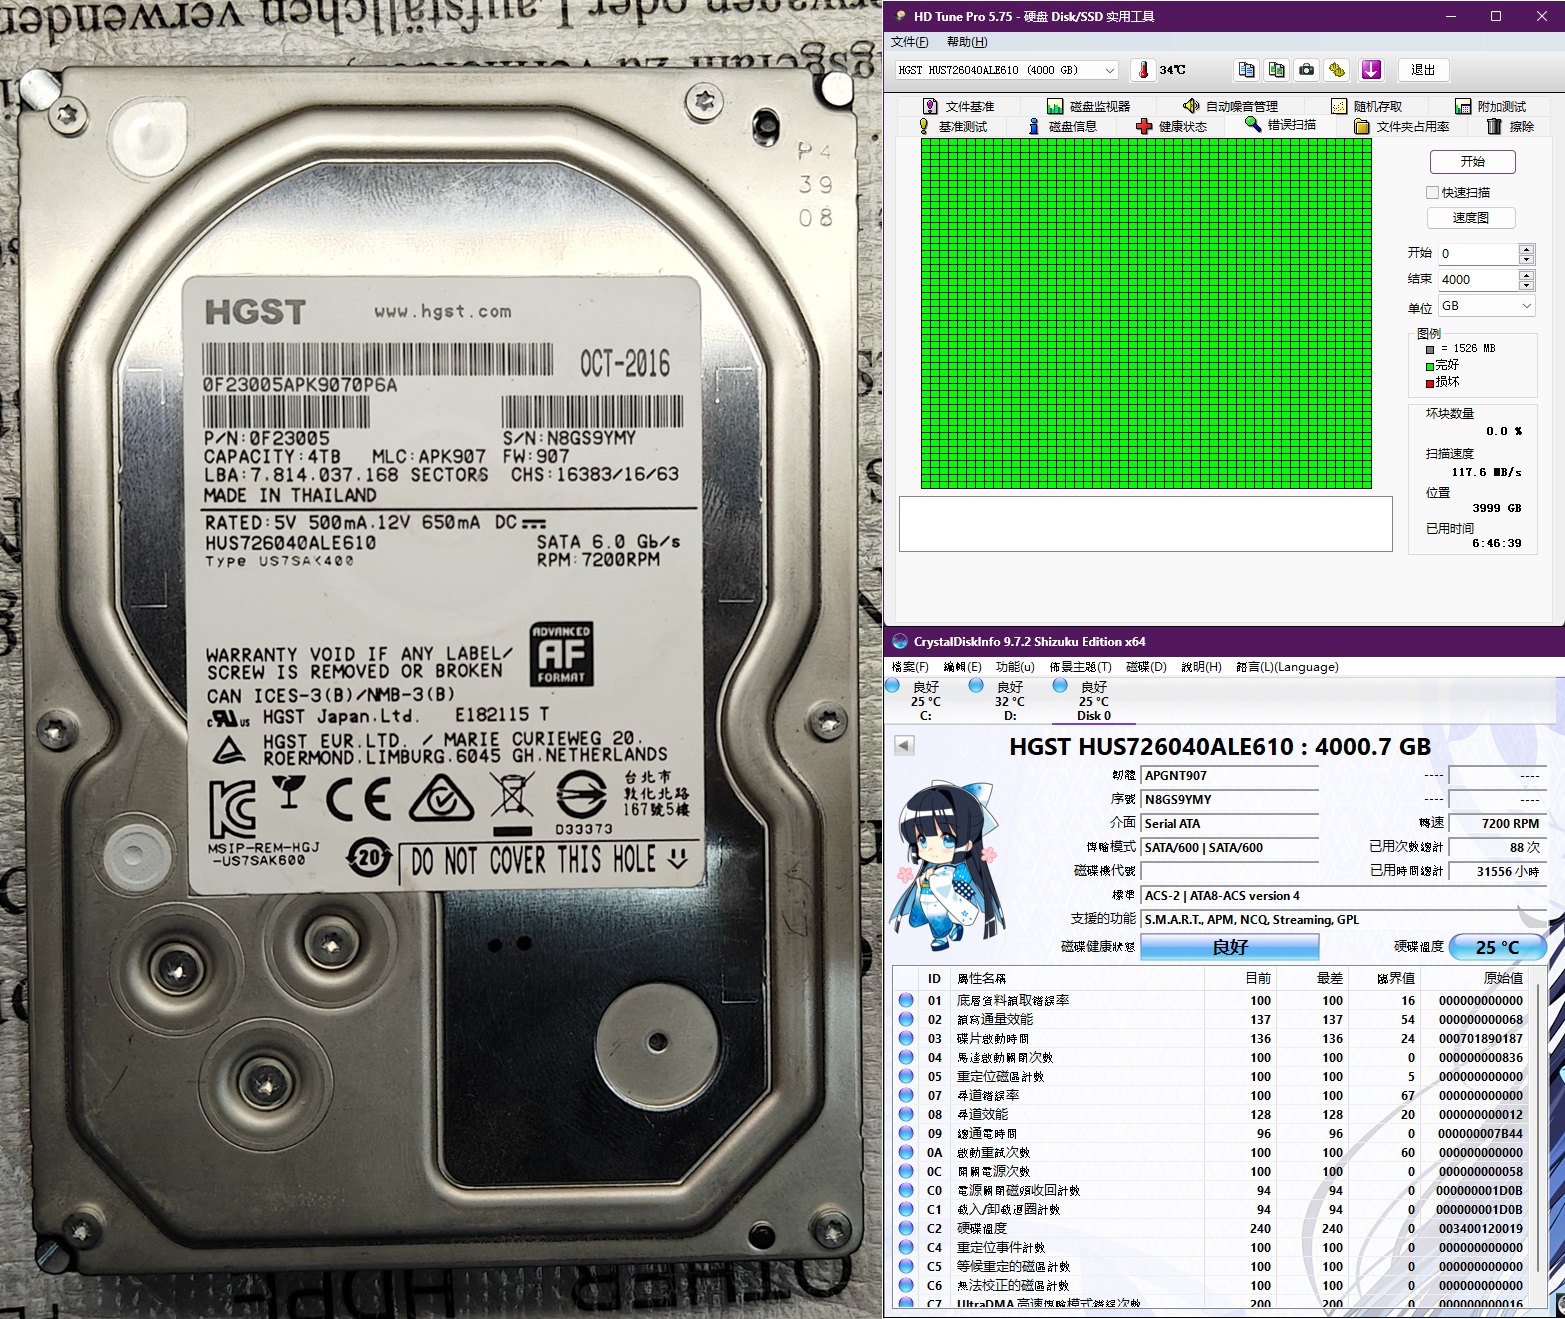This screenshot has width=1565, height=1319.
Task: Click the 7200 RPM rotation rate value
Action: pos(1497,824)
